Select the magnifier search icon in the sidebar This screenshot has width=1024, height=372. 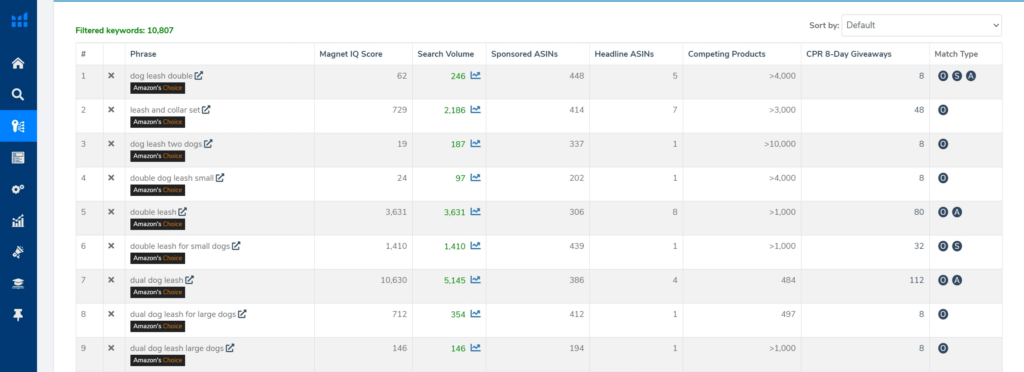[18, 95]
